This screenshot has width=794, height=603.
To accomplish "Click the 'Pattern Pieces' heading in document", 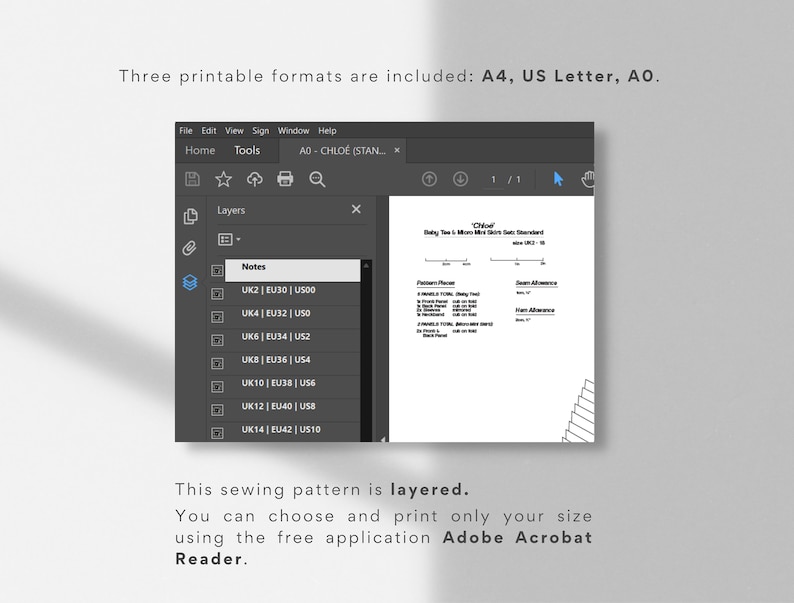I will [x=436, y=283].
